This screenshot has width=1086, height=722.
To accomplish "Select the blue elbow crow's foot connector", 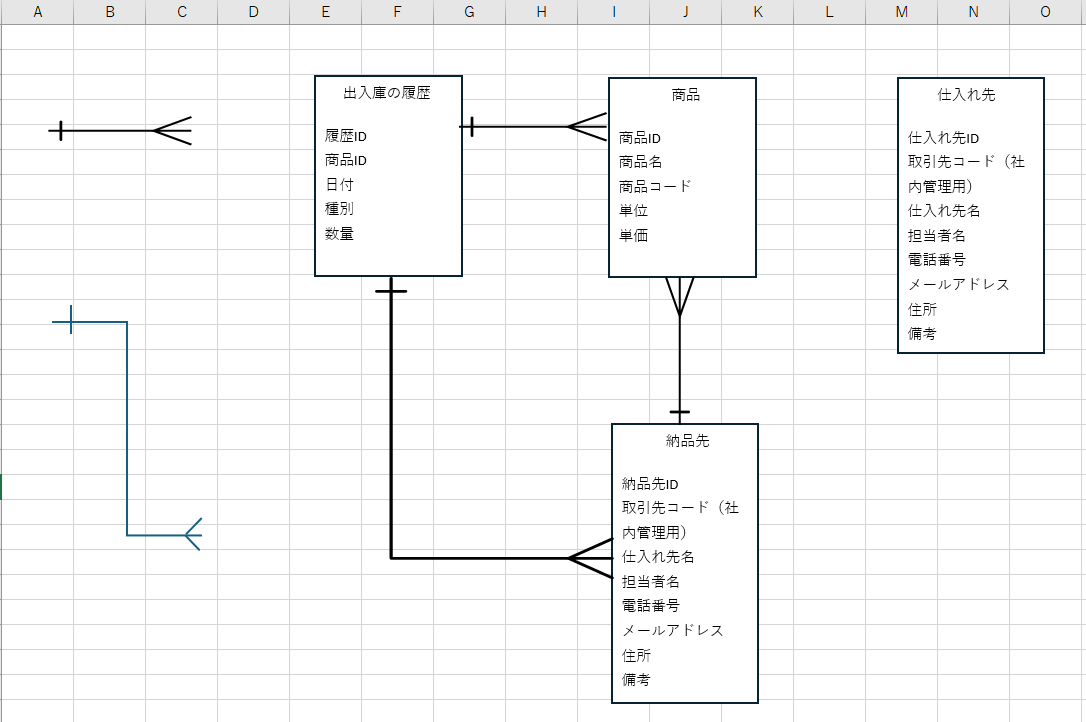I will click(127, 430).
